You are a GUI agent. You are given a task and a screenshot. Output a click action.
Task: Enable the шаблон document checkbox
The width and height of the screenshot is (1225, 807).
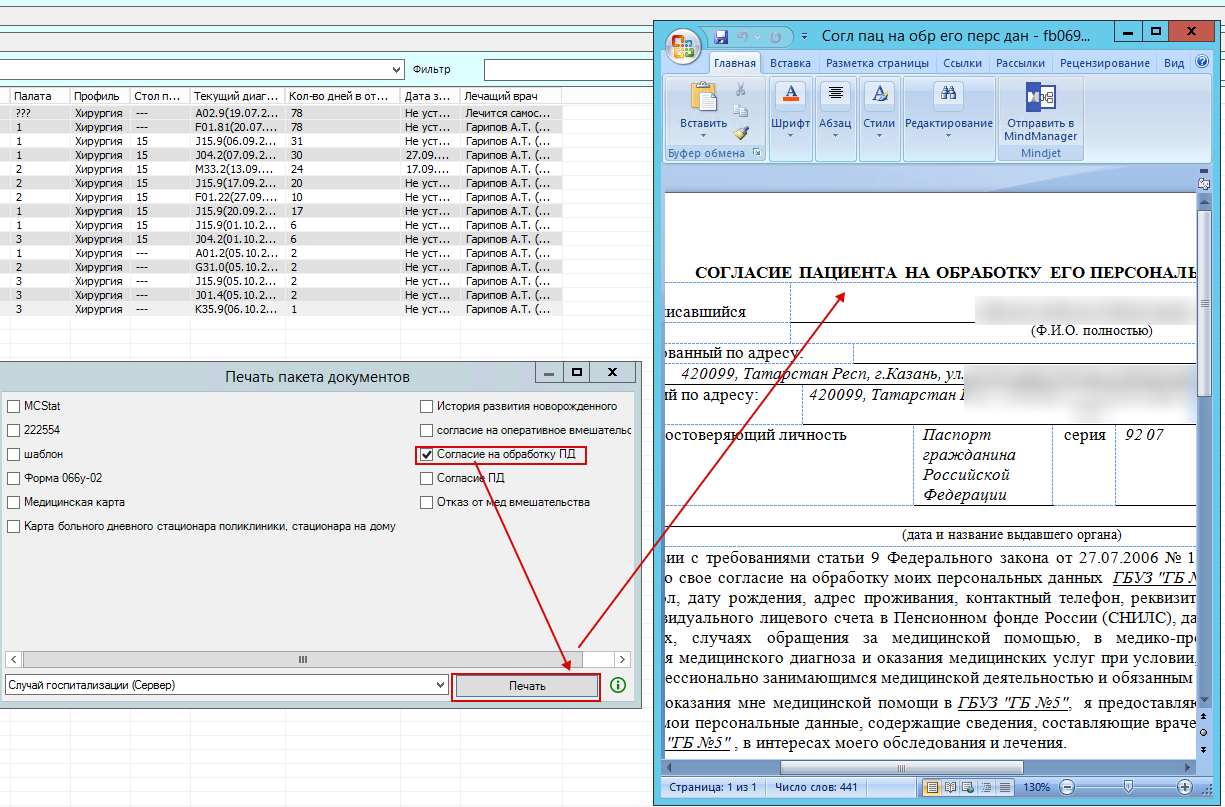click(13, 454)
